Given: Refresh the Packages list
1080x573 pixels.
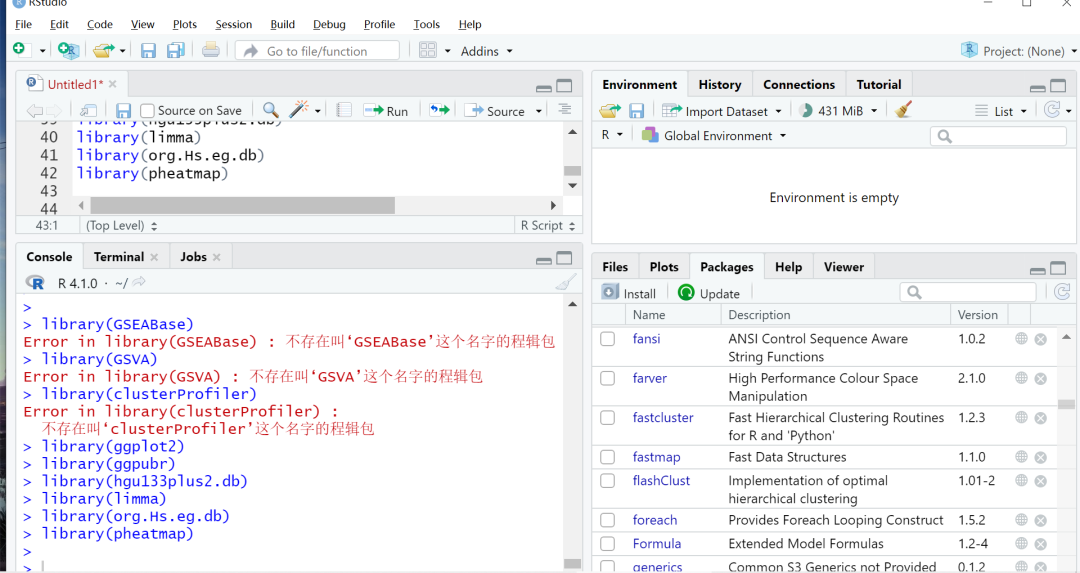Looking at the screenshot, I should pyautogui.click(x=1063, y=292).
